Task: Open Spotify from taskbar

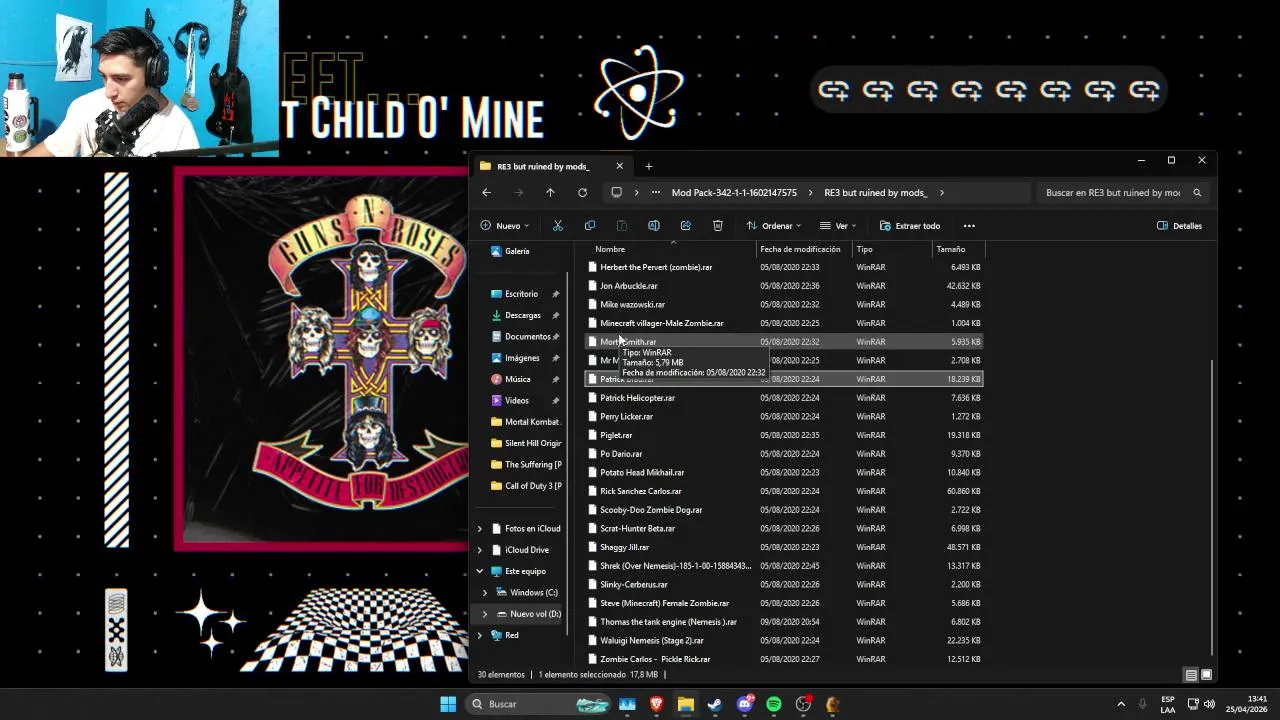Action: pos(774,704)
